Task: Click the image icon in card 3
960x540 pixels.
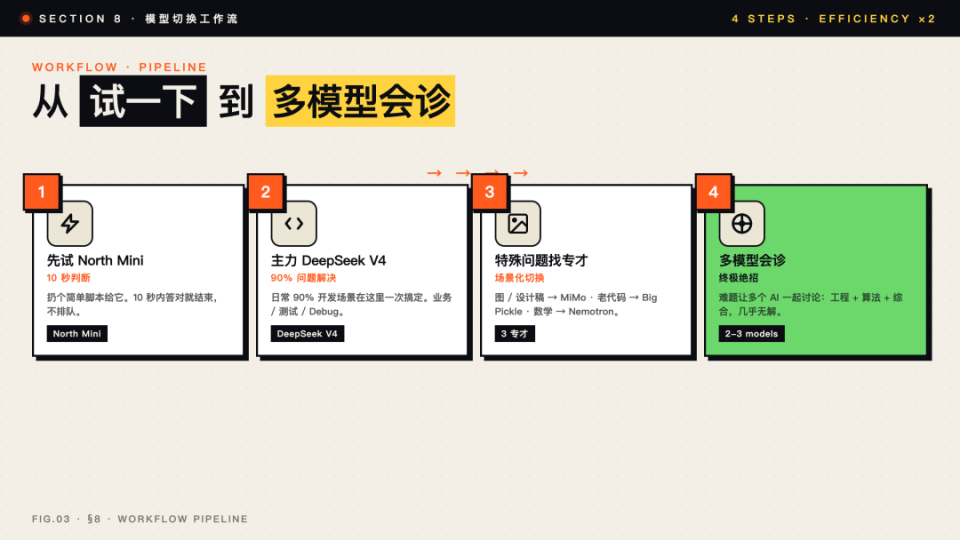Action: [x=518, y=223]
